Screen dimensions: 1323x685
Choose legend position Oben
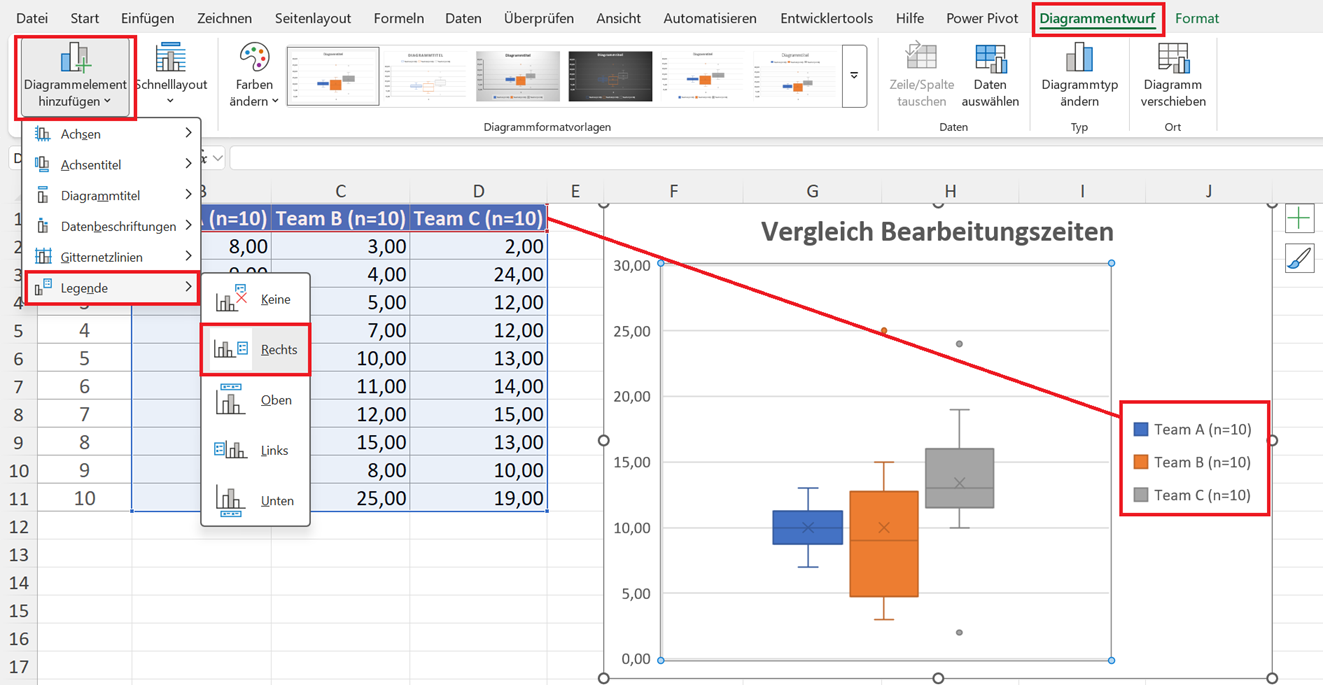[x=256, y=400]
